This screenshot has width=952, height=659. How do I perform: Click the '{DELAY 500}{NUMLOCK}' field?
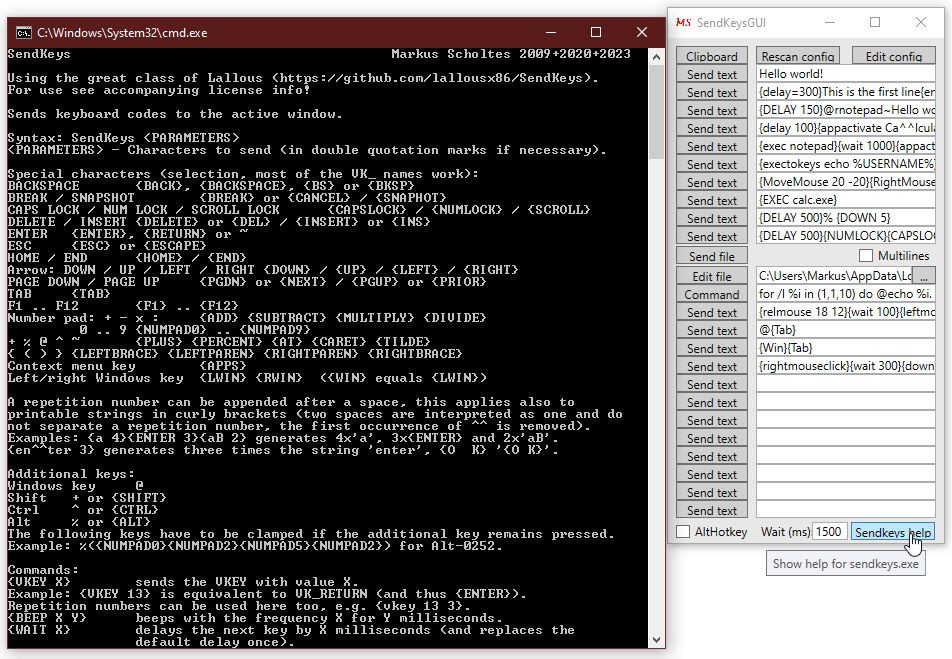point(845,236)
